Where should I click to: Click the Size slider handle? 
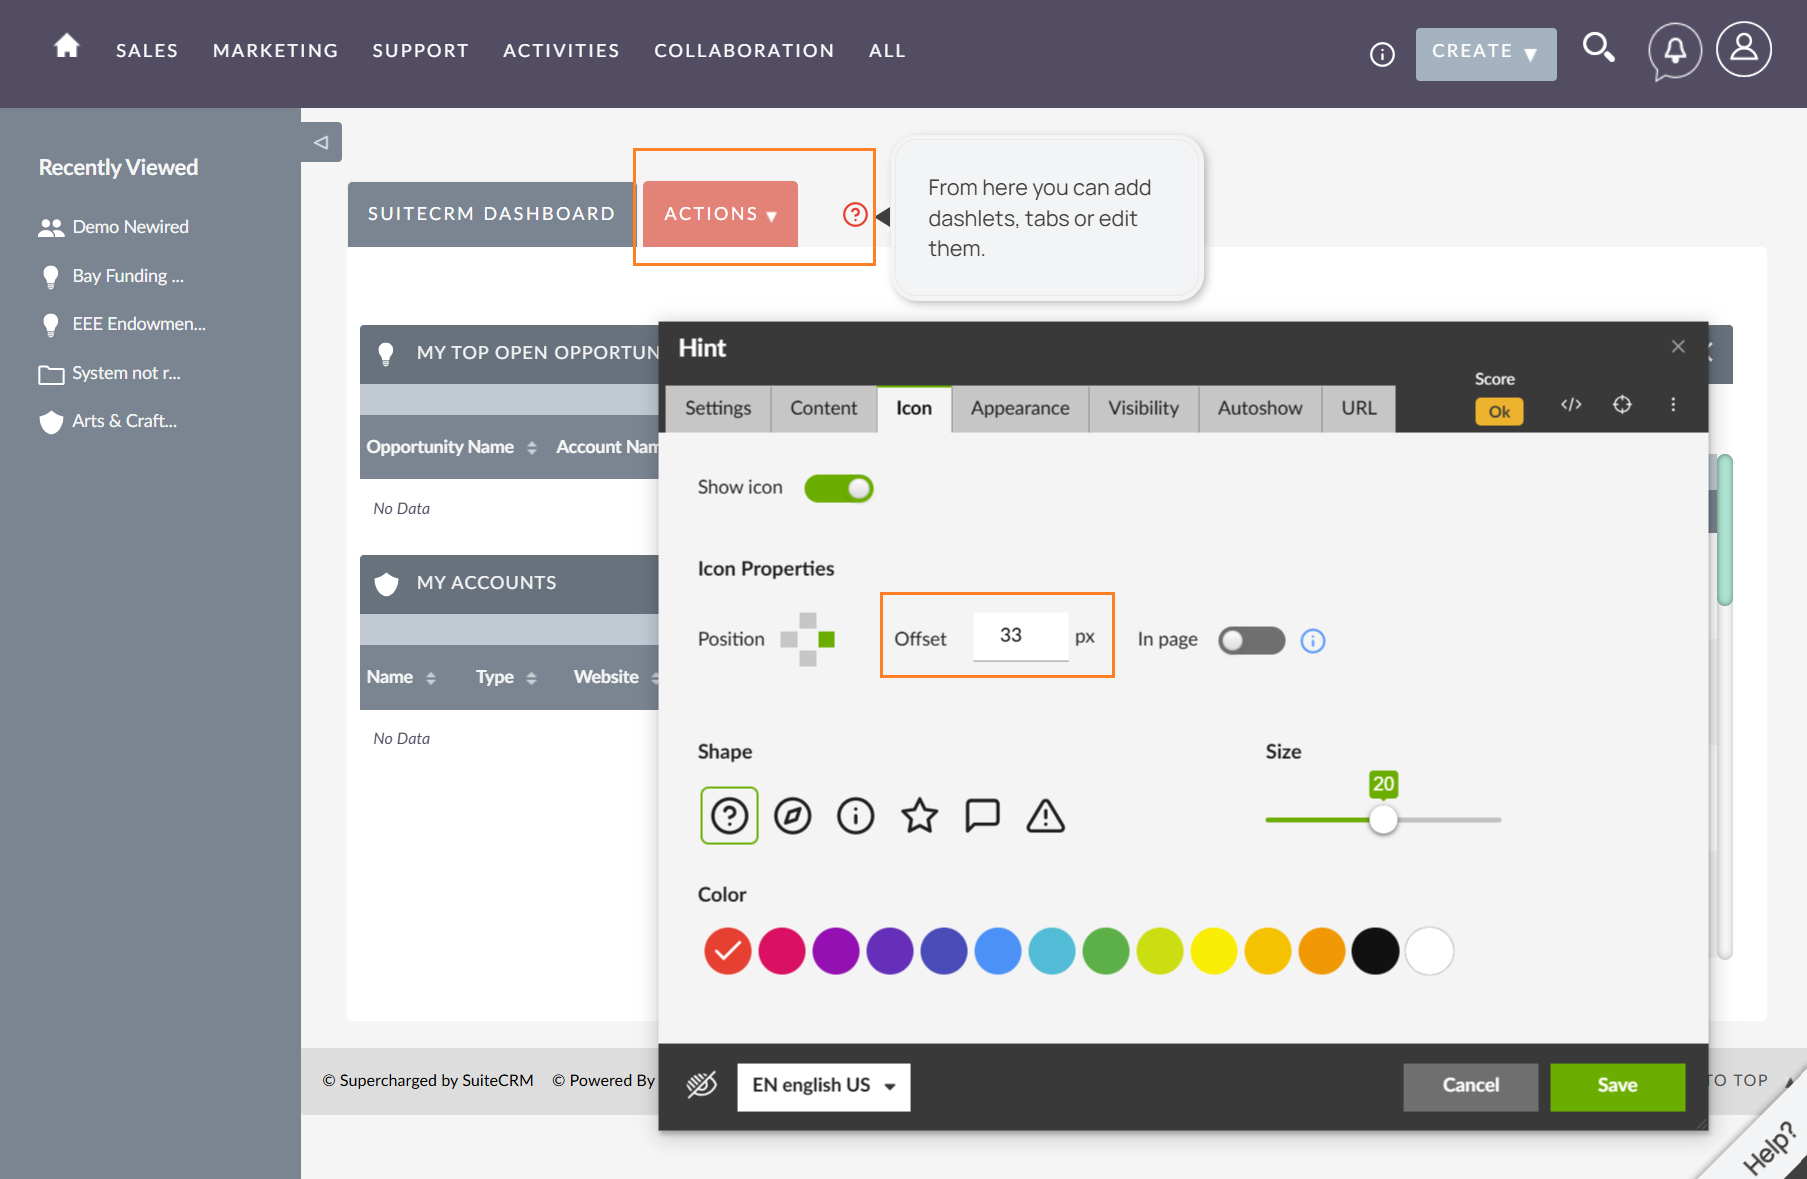[1383, 820]
